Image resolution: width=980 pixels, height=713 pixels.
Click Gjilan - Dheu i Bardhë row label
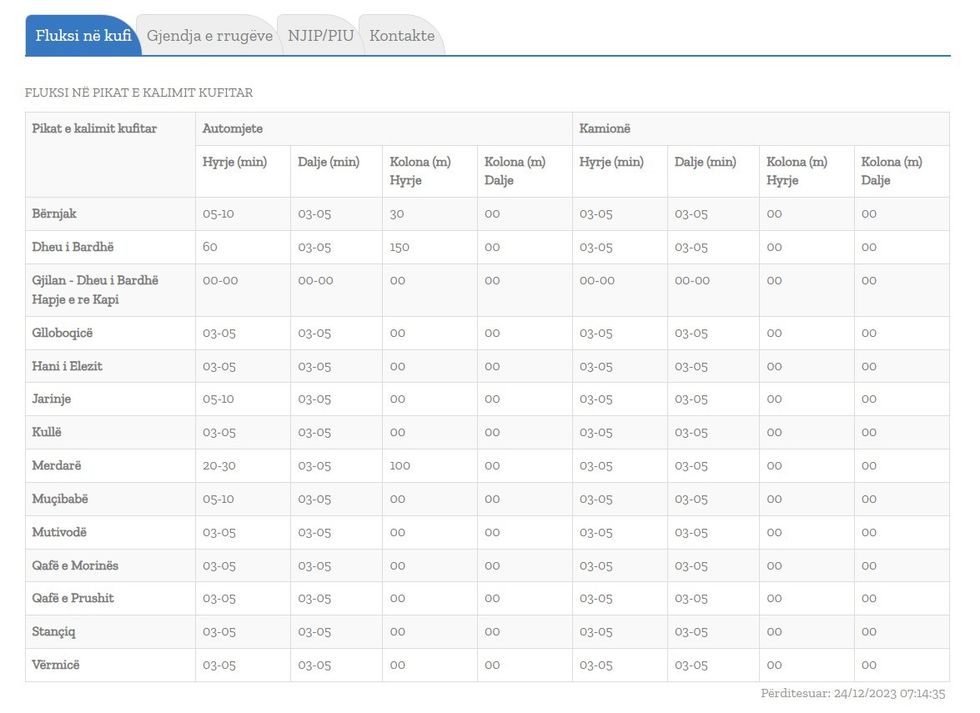click(95, 281)
